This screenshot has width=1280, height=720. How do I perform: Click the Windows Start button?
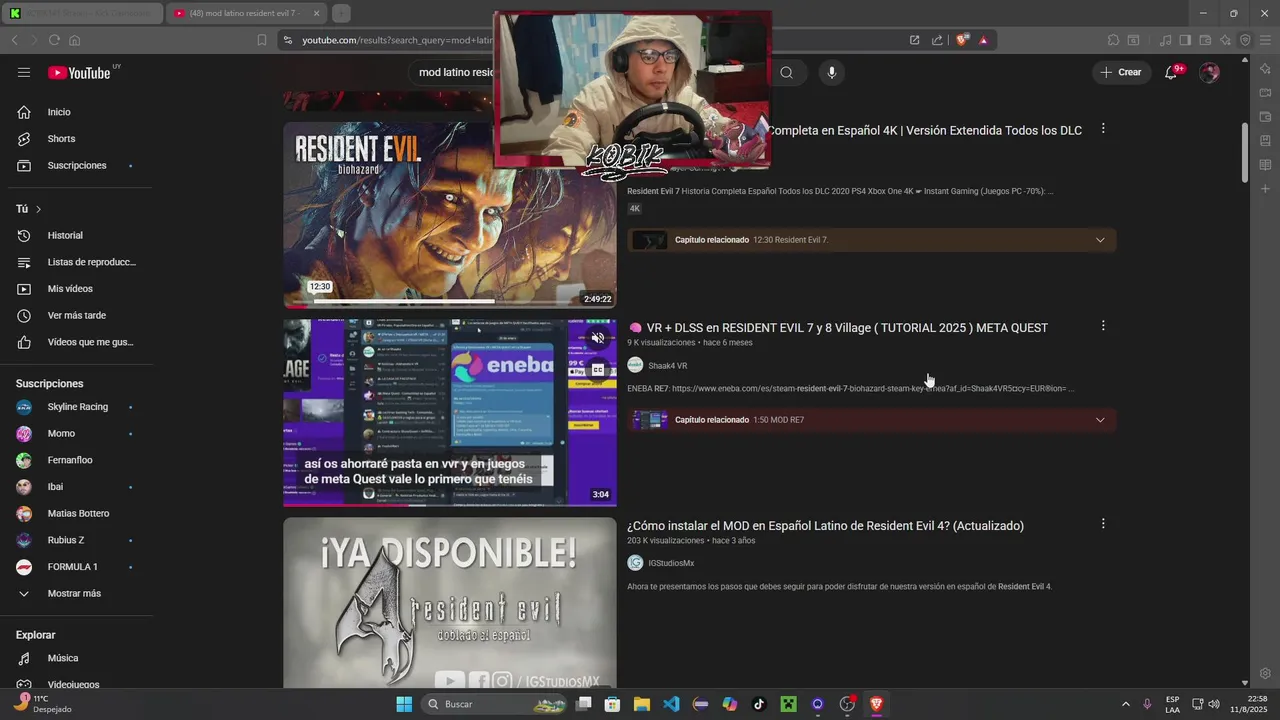404,704
